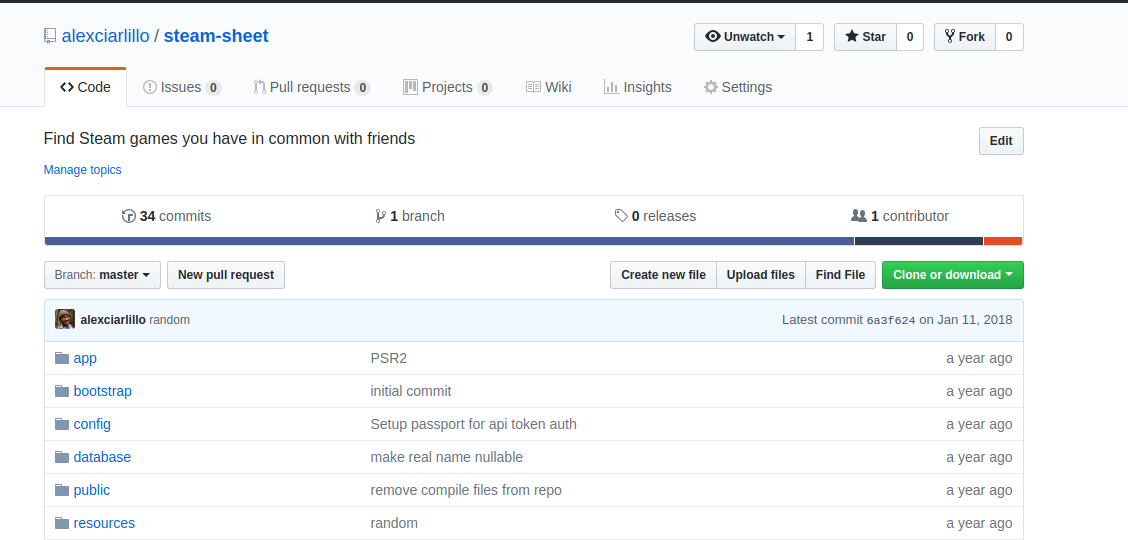Click the folder icon next to config

62,424
